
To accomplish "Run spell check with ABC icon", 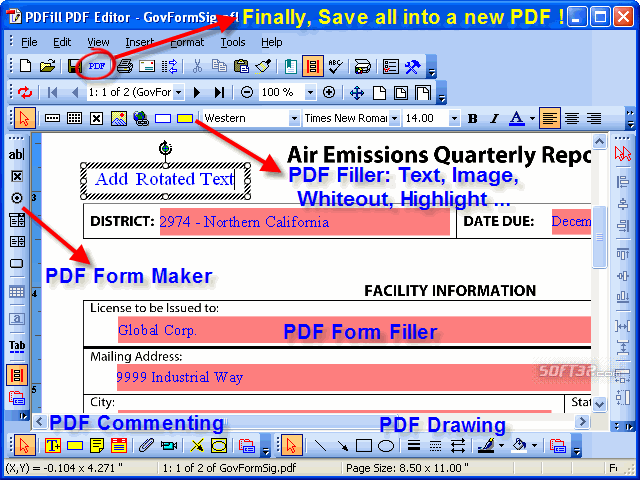I will click(336, 66).
